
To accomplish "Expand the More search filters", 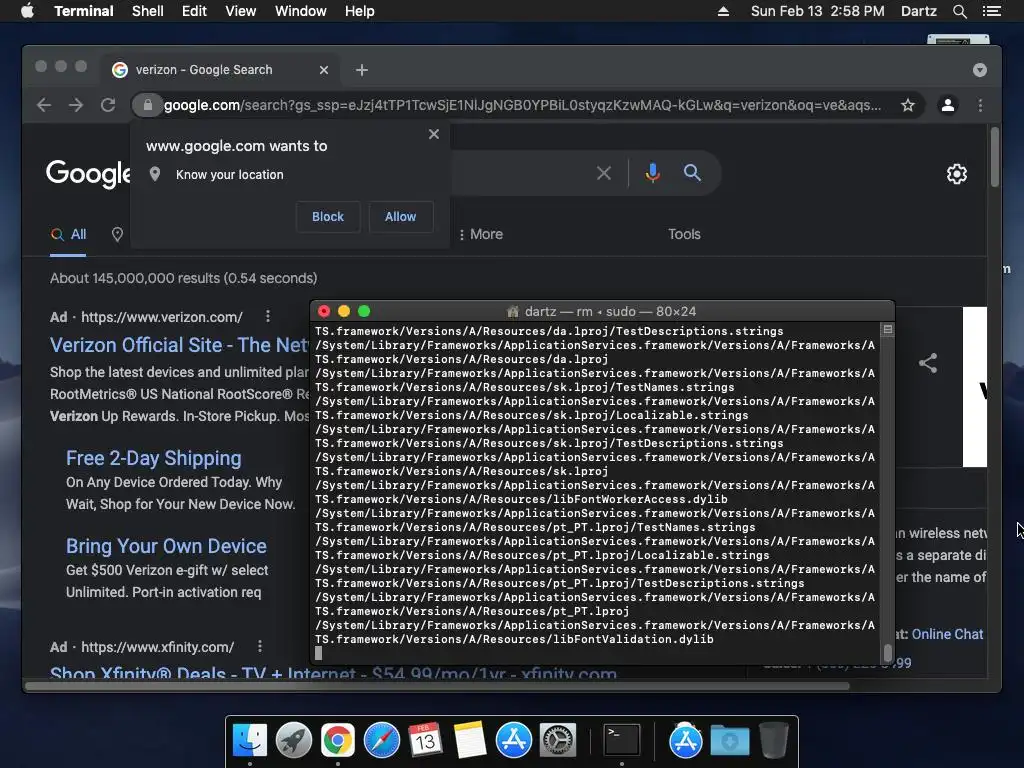I will click(481, 234).
